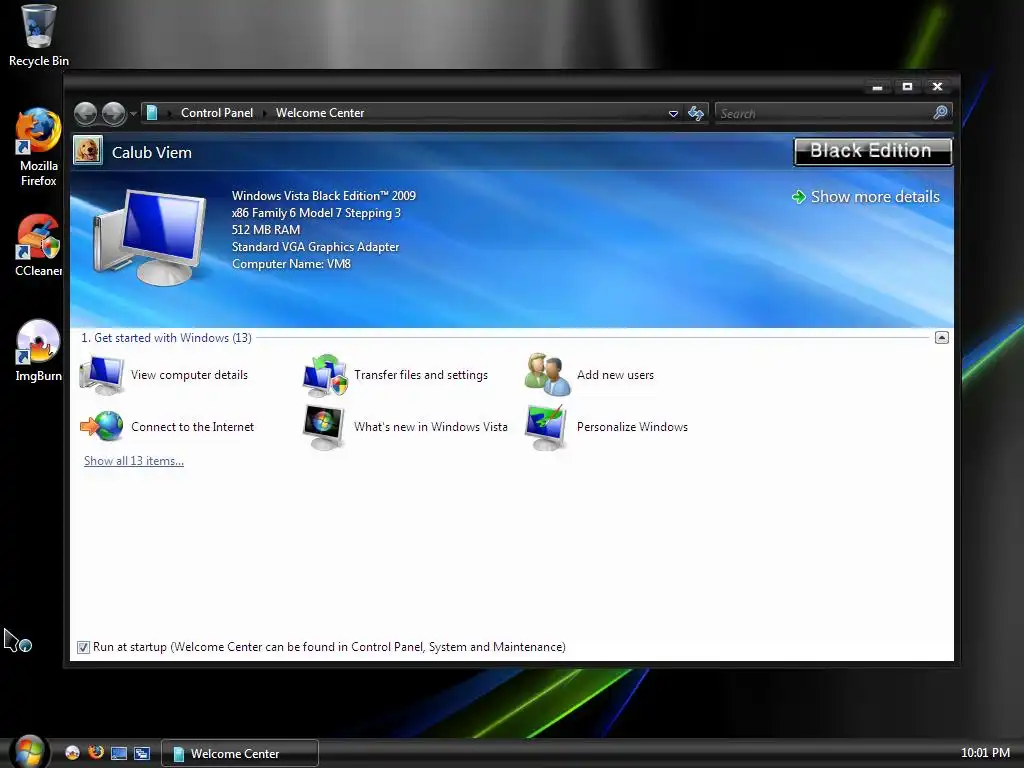Minimize the Welcome Center window

click(x=877, y=87)
